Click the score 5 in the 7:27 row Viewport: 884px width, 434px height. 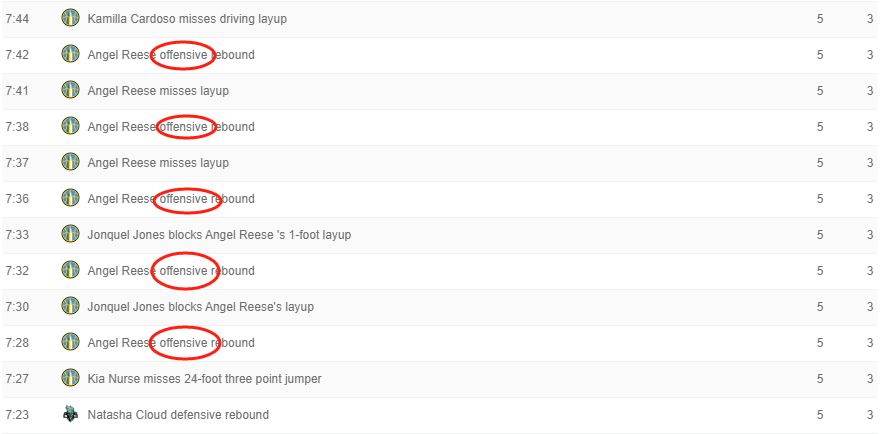[x=820, y=379]
